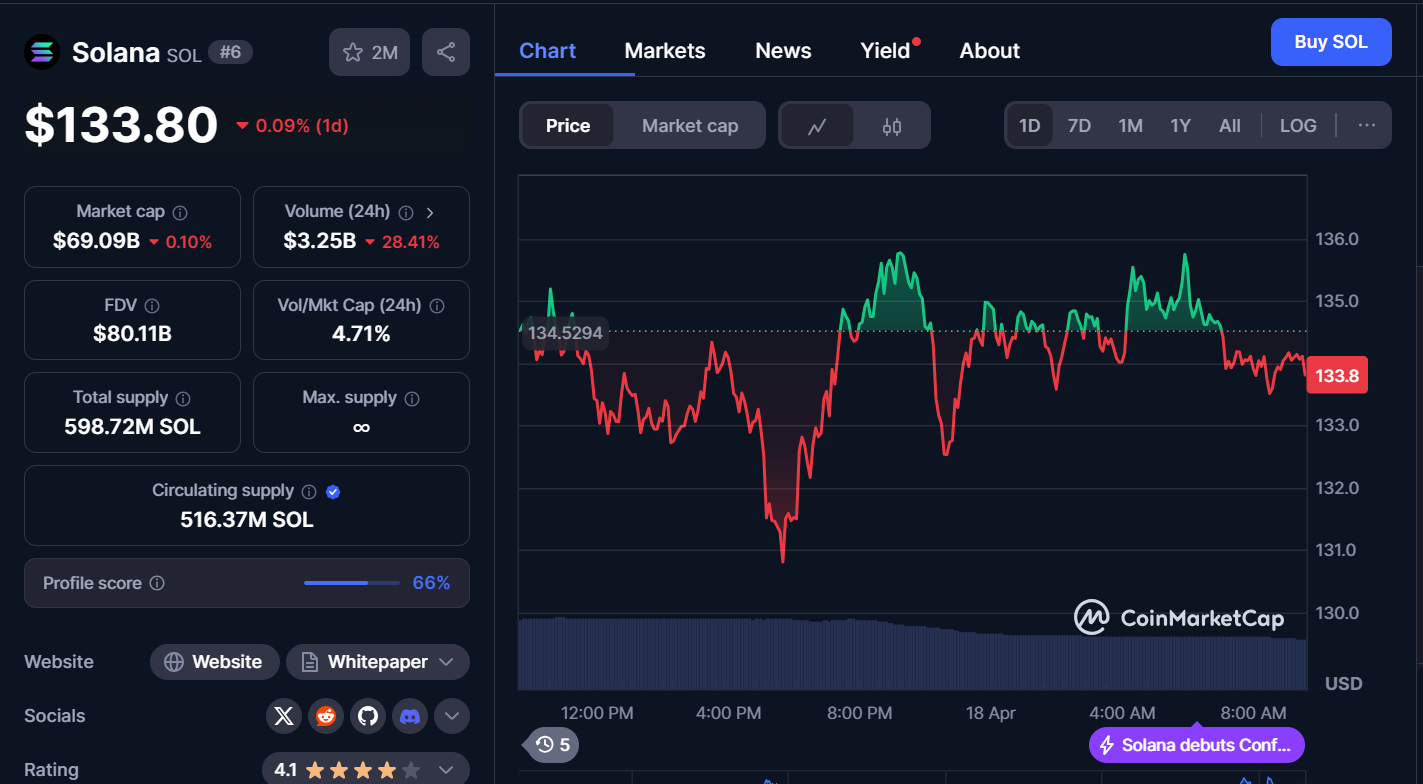
Task: Click the 134.5294 open price label
Action: tap(565, 333)
